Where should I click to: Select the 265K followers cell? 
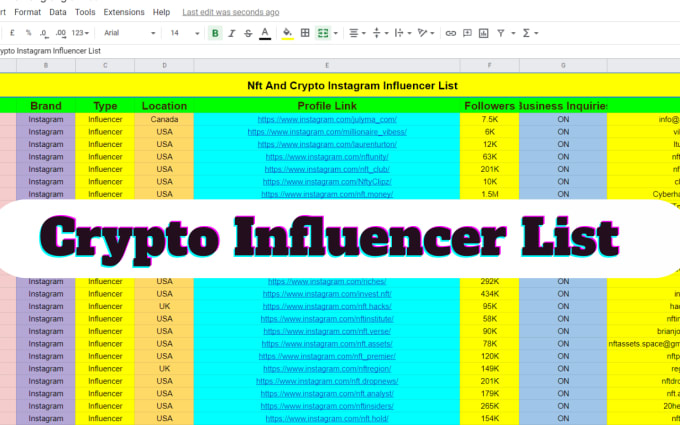tap(490, 406)
